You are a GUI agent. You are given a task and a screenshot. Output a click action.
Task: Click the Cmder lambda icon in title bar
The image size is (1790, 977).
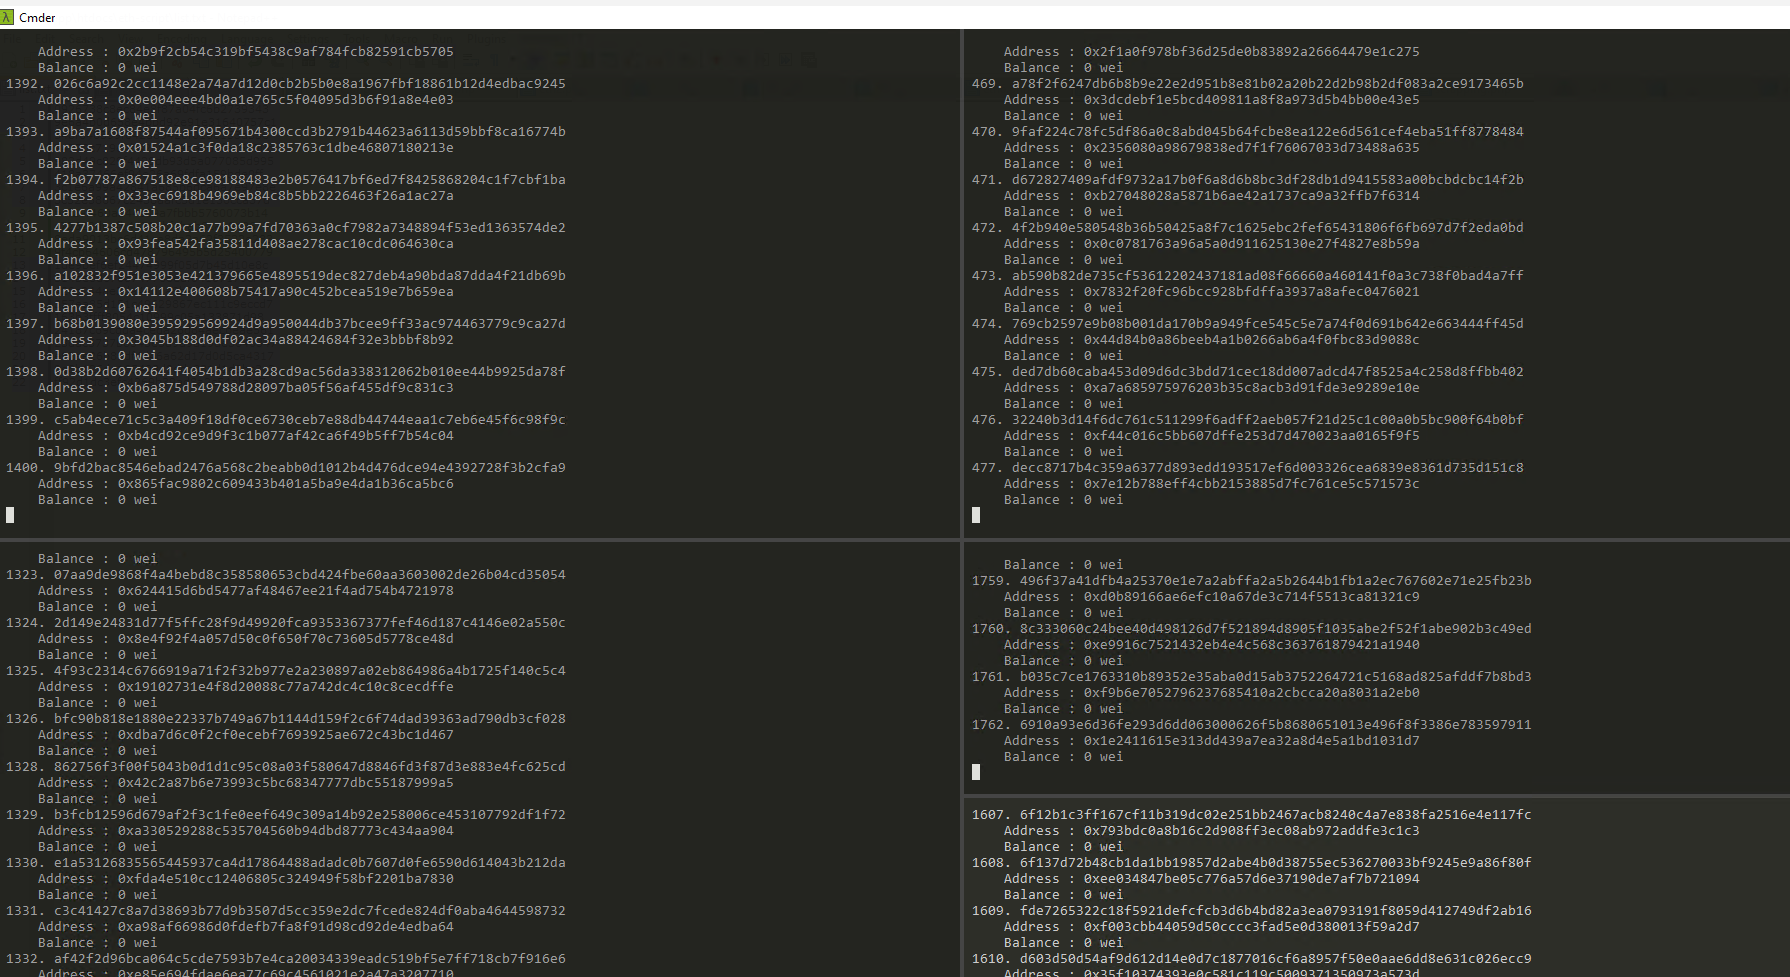[x=7, y=17]
